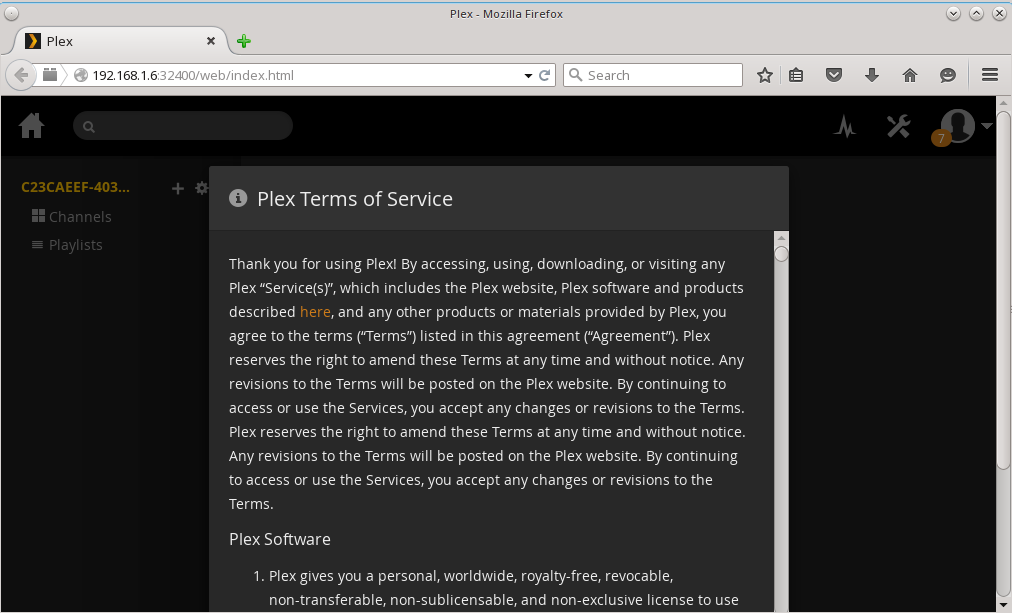This screenshot has height=613, width=1012.
Task: Add a library with the plus icon
Action: tap(177, 188)
